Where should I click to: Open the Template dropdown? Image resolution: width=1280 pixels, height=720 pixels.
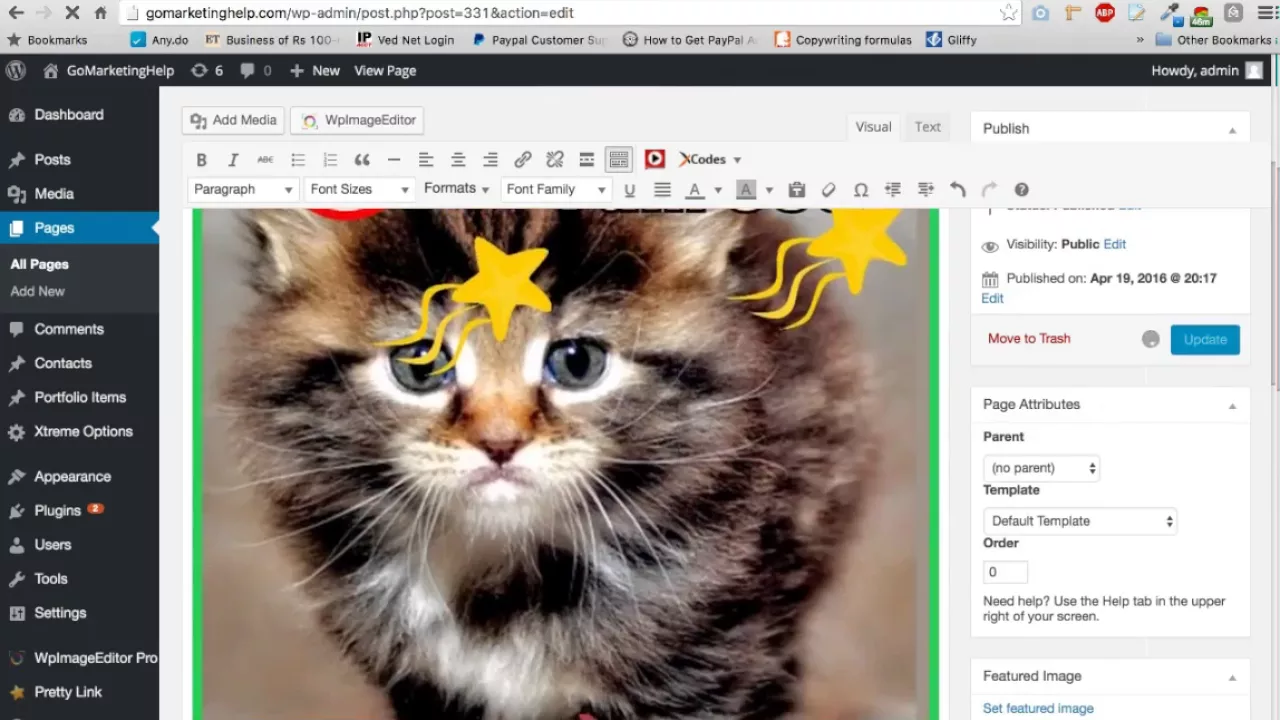click(x=1079, y=521)
